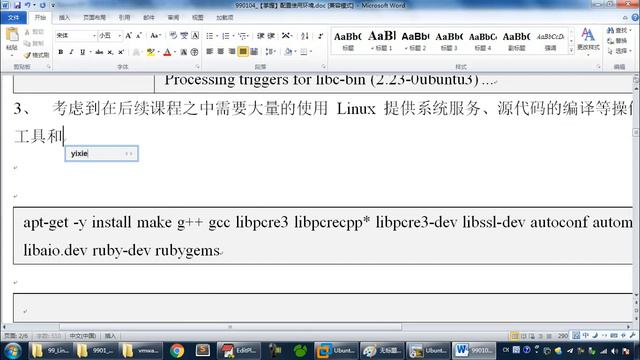Screen dimensions: 640x360
Task: Decrease the paragraph indent
Action: (x=260, y=36)
